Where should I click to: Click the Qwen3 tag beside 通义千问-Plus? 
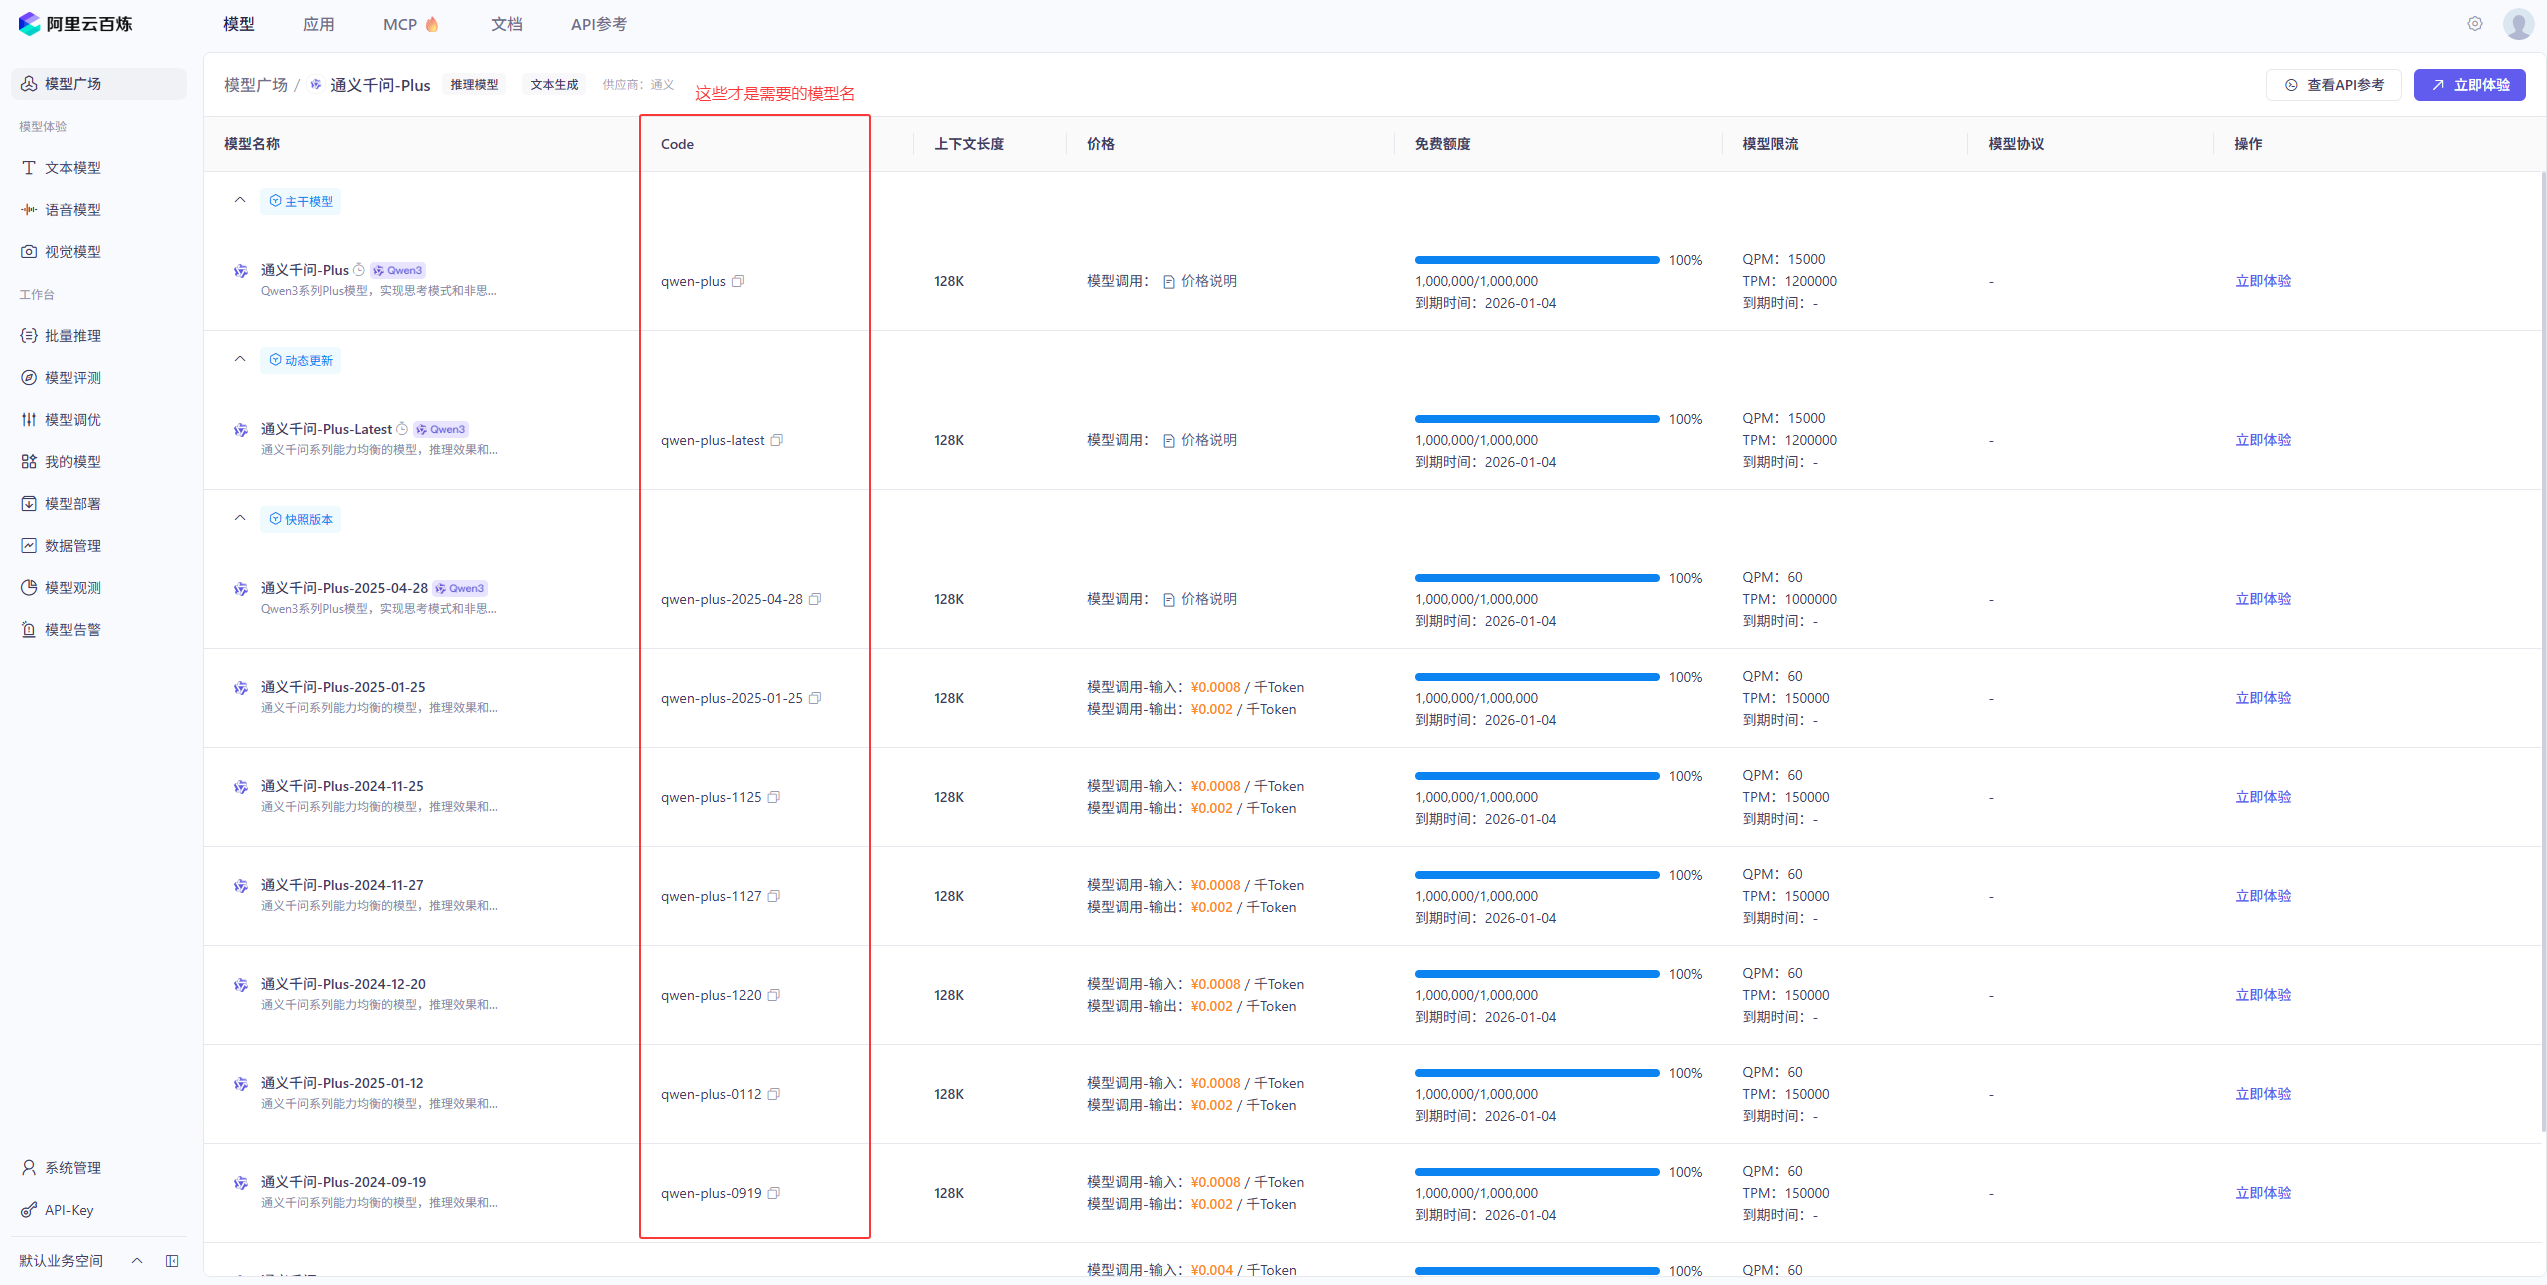tap(398, 270)
